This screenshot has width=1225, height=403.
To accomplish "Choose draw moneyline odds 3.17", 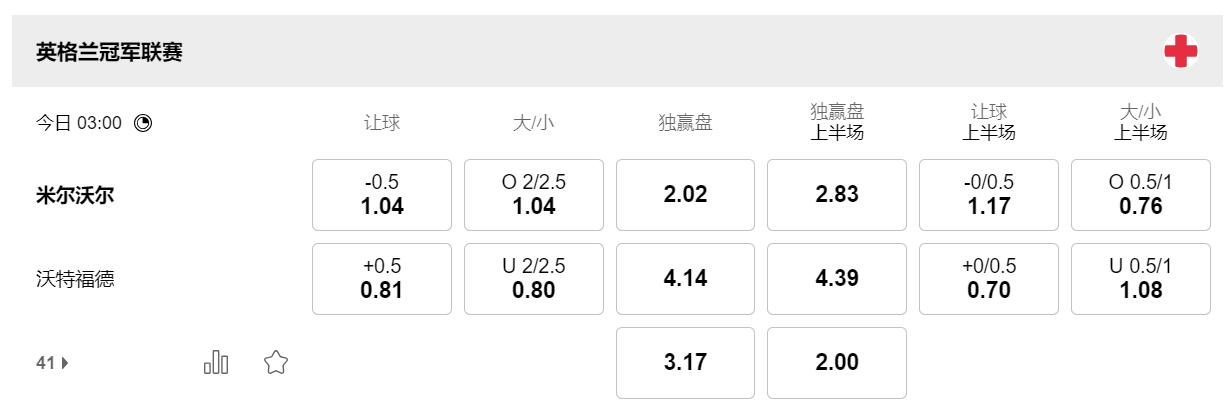I will click(x=685, y=363).
